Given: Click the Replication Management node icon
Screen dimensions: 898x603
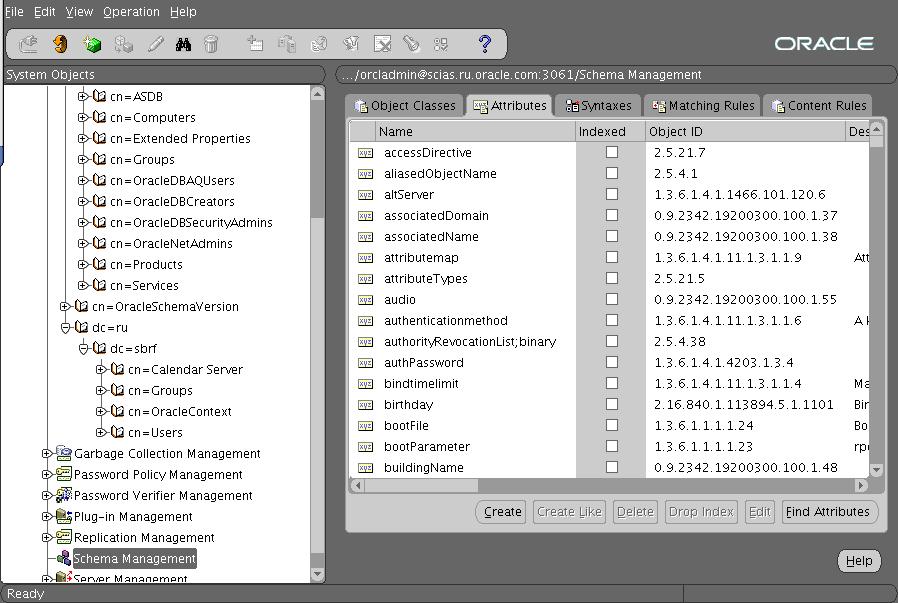Looking at the screenshot, I should [64, 538].
